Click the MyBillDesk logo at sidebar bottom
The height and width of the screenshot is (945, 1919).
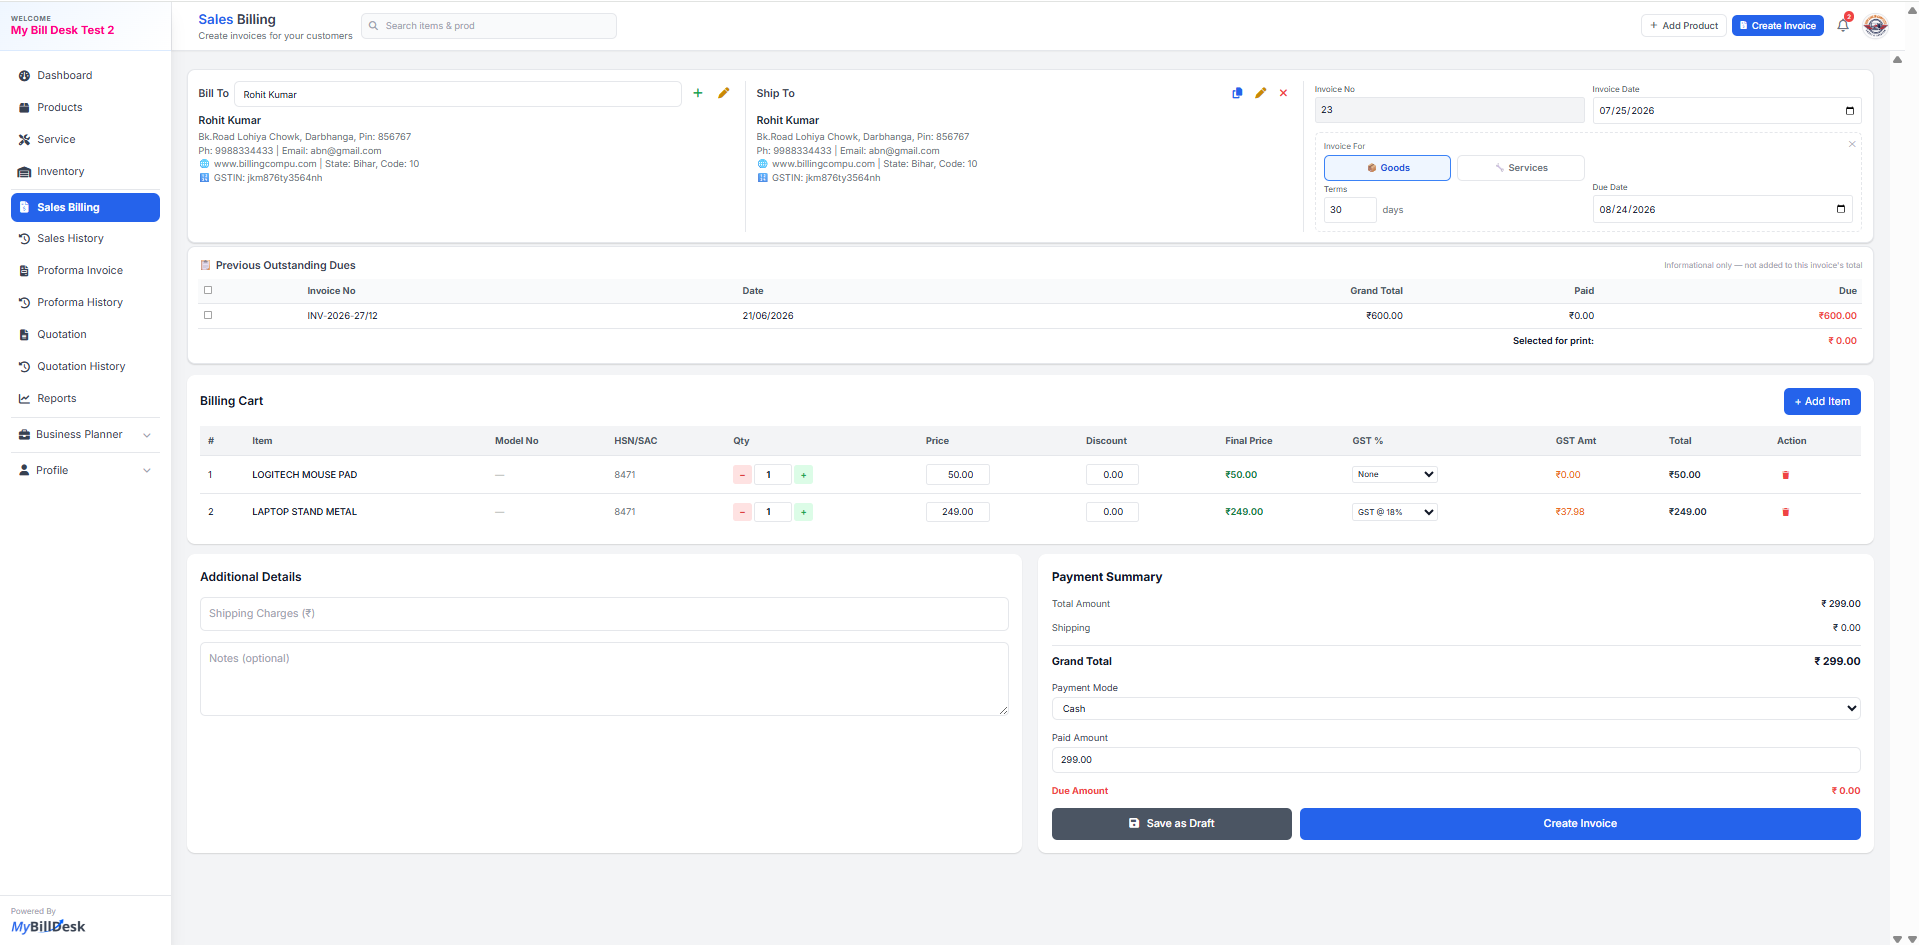[x=48, y=927]
